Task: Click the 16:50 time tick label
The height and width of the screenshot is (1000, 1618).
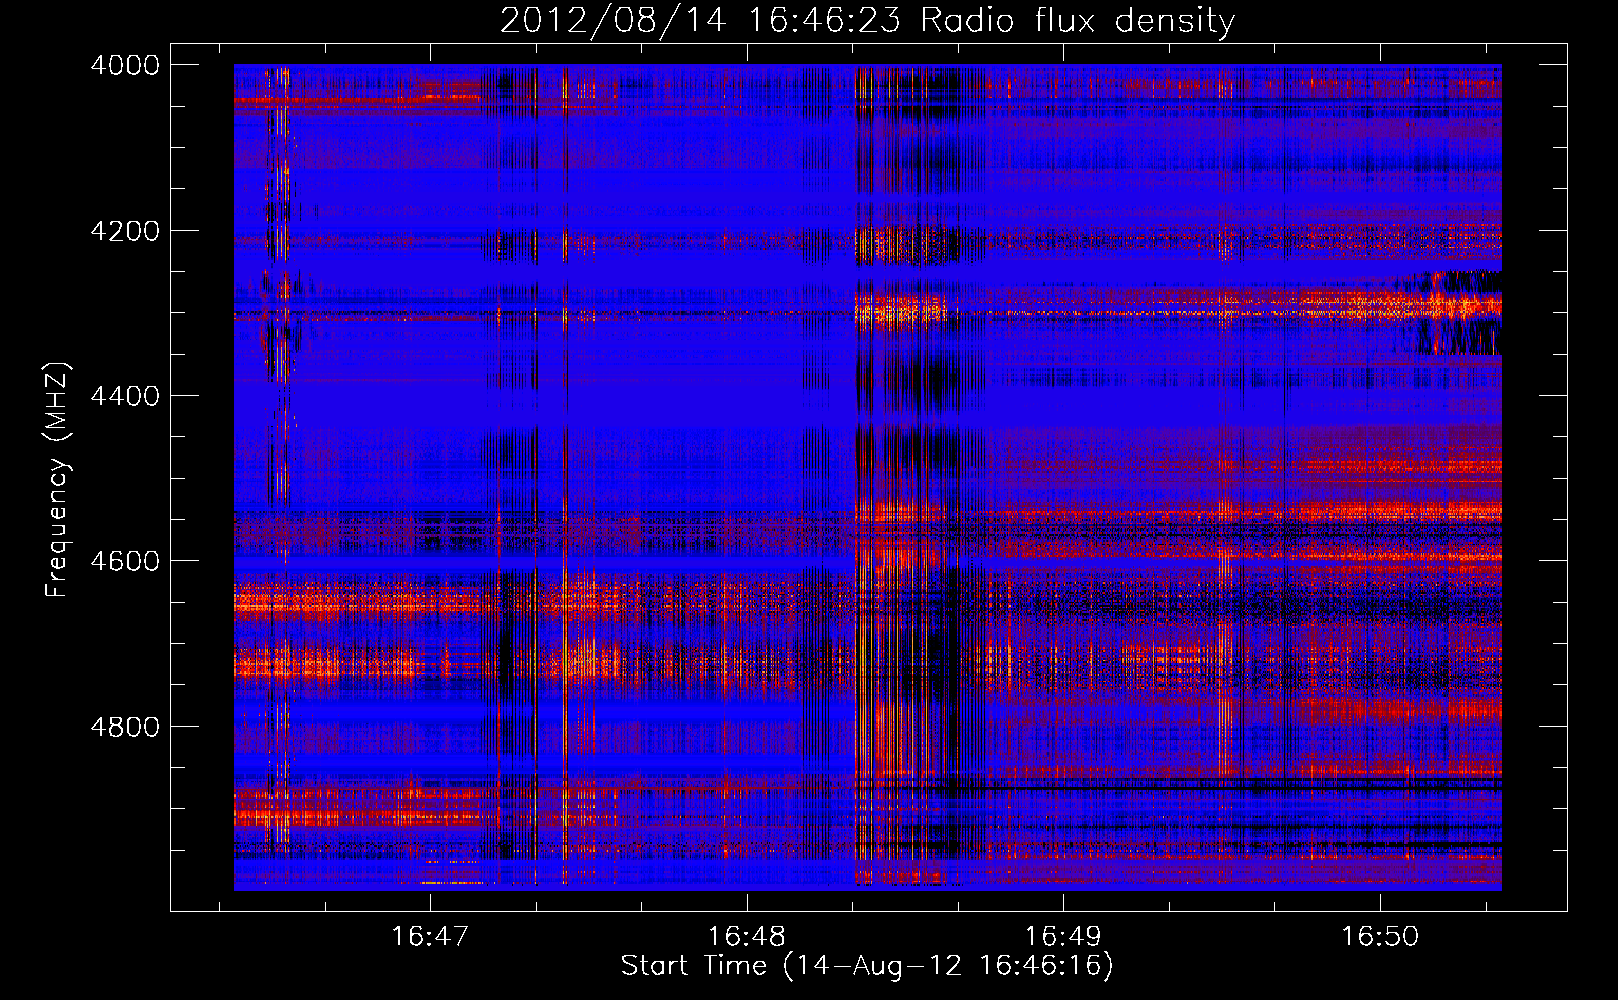Action: coord(1380,936)
